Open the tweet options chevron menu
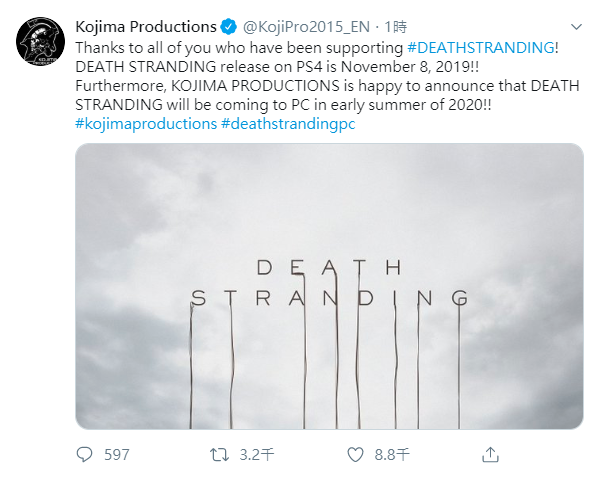Viewport: 600px width, 480px height. [x=573, y=26]
